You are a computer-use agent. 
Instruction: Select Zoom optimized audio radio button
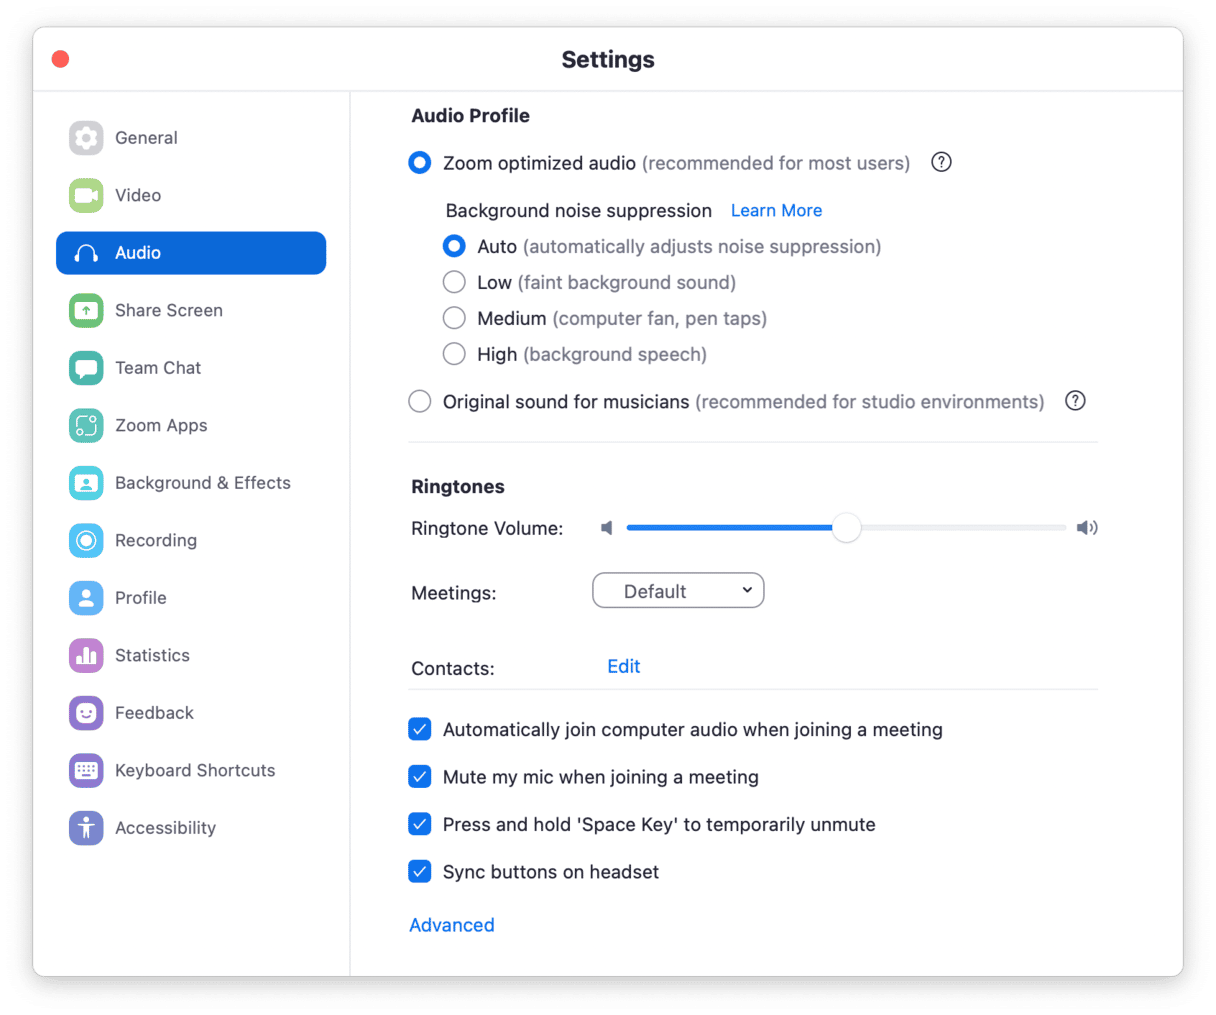point(420,163)
